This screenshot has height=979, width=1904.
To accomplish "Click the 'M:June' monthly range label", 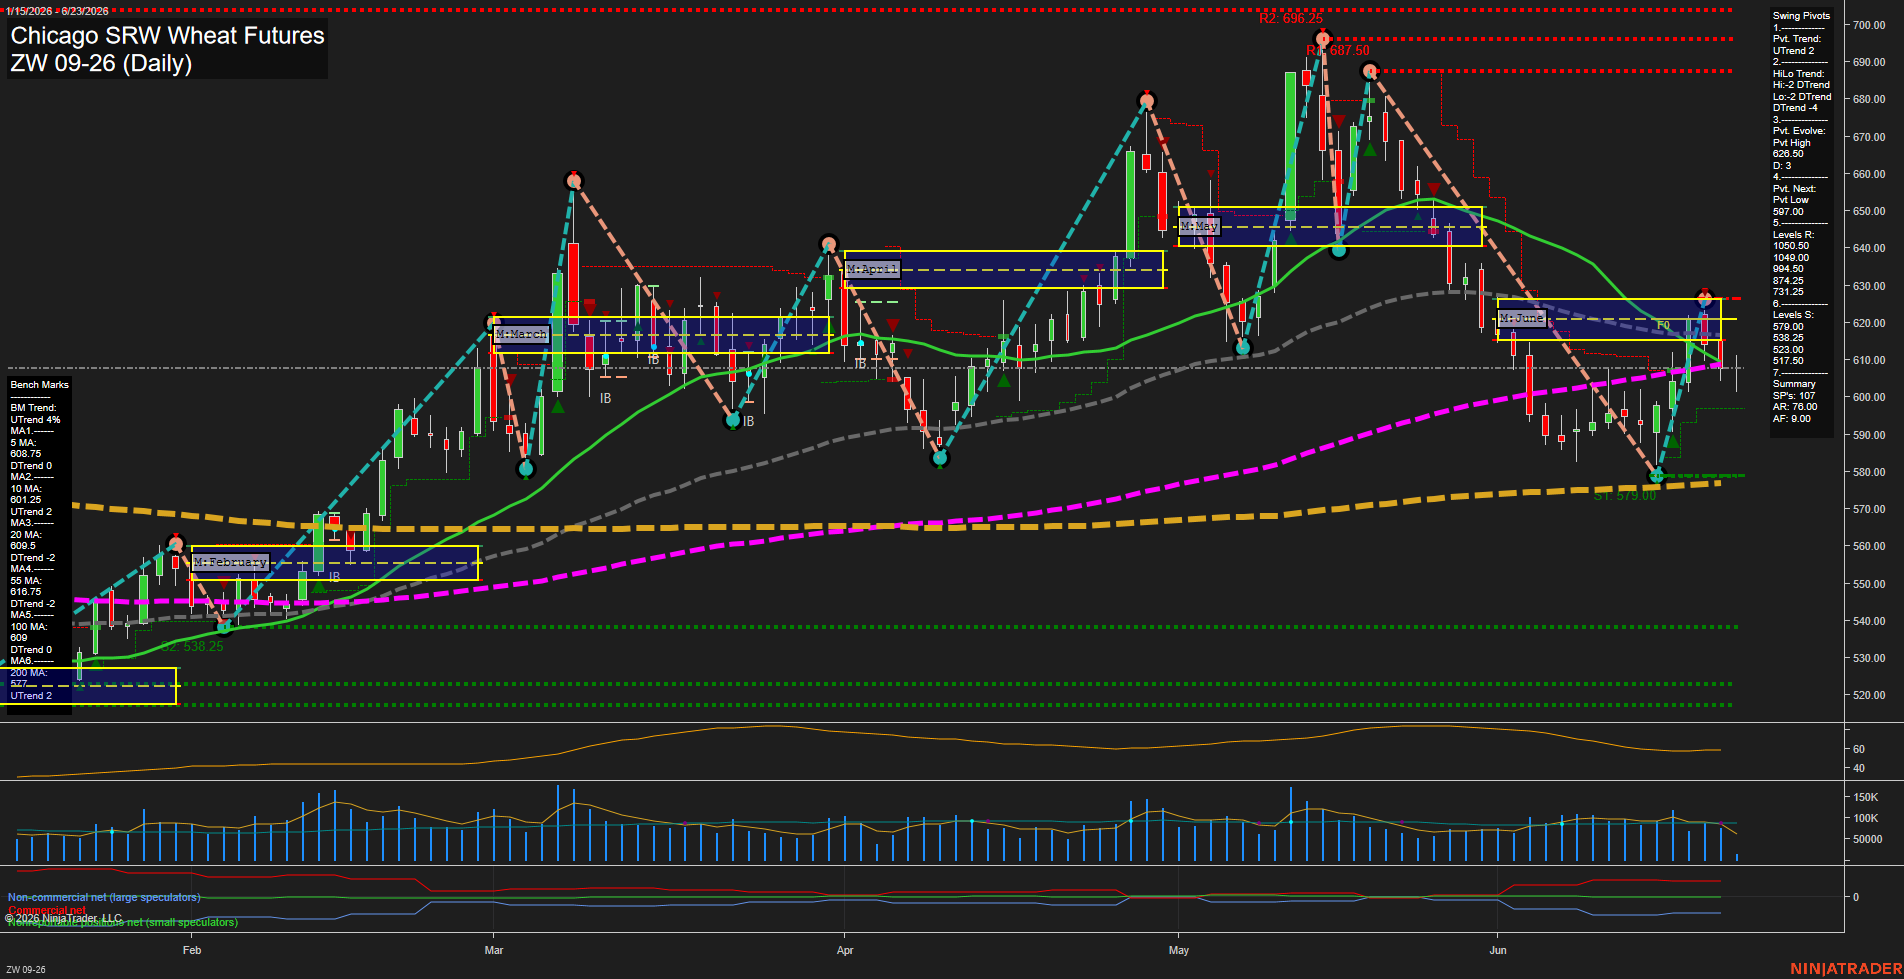I will [x=1522, y=318].
